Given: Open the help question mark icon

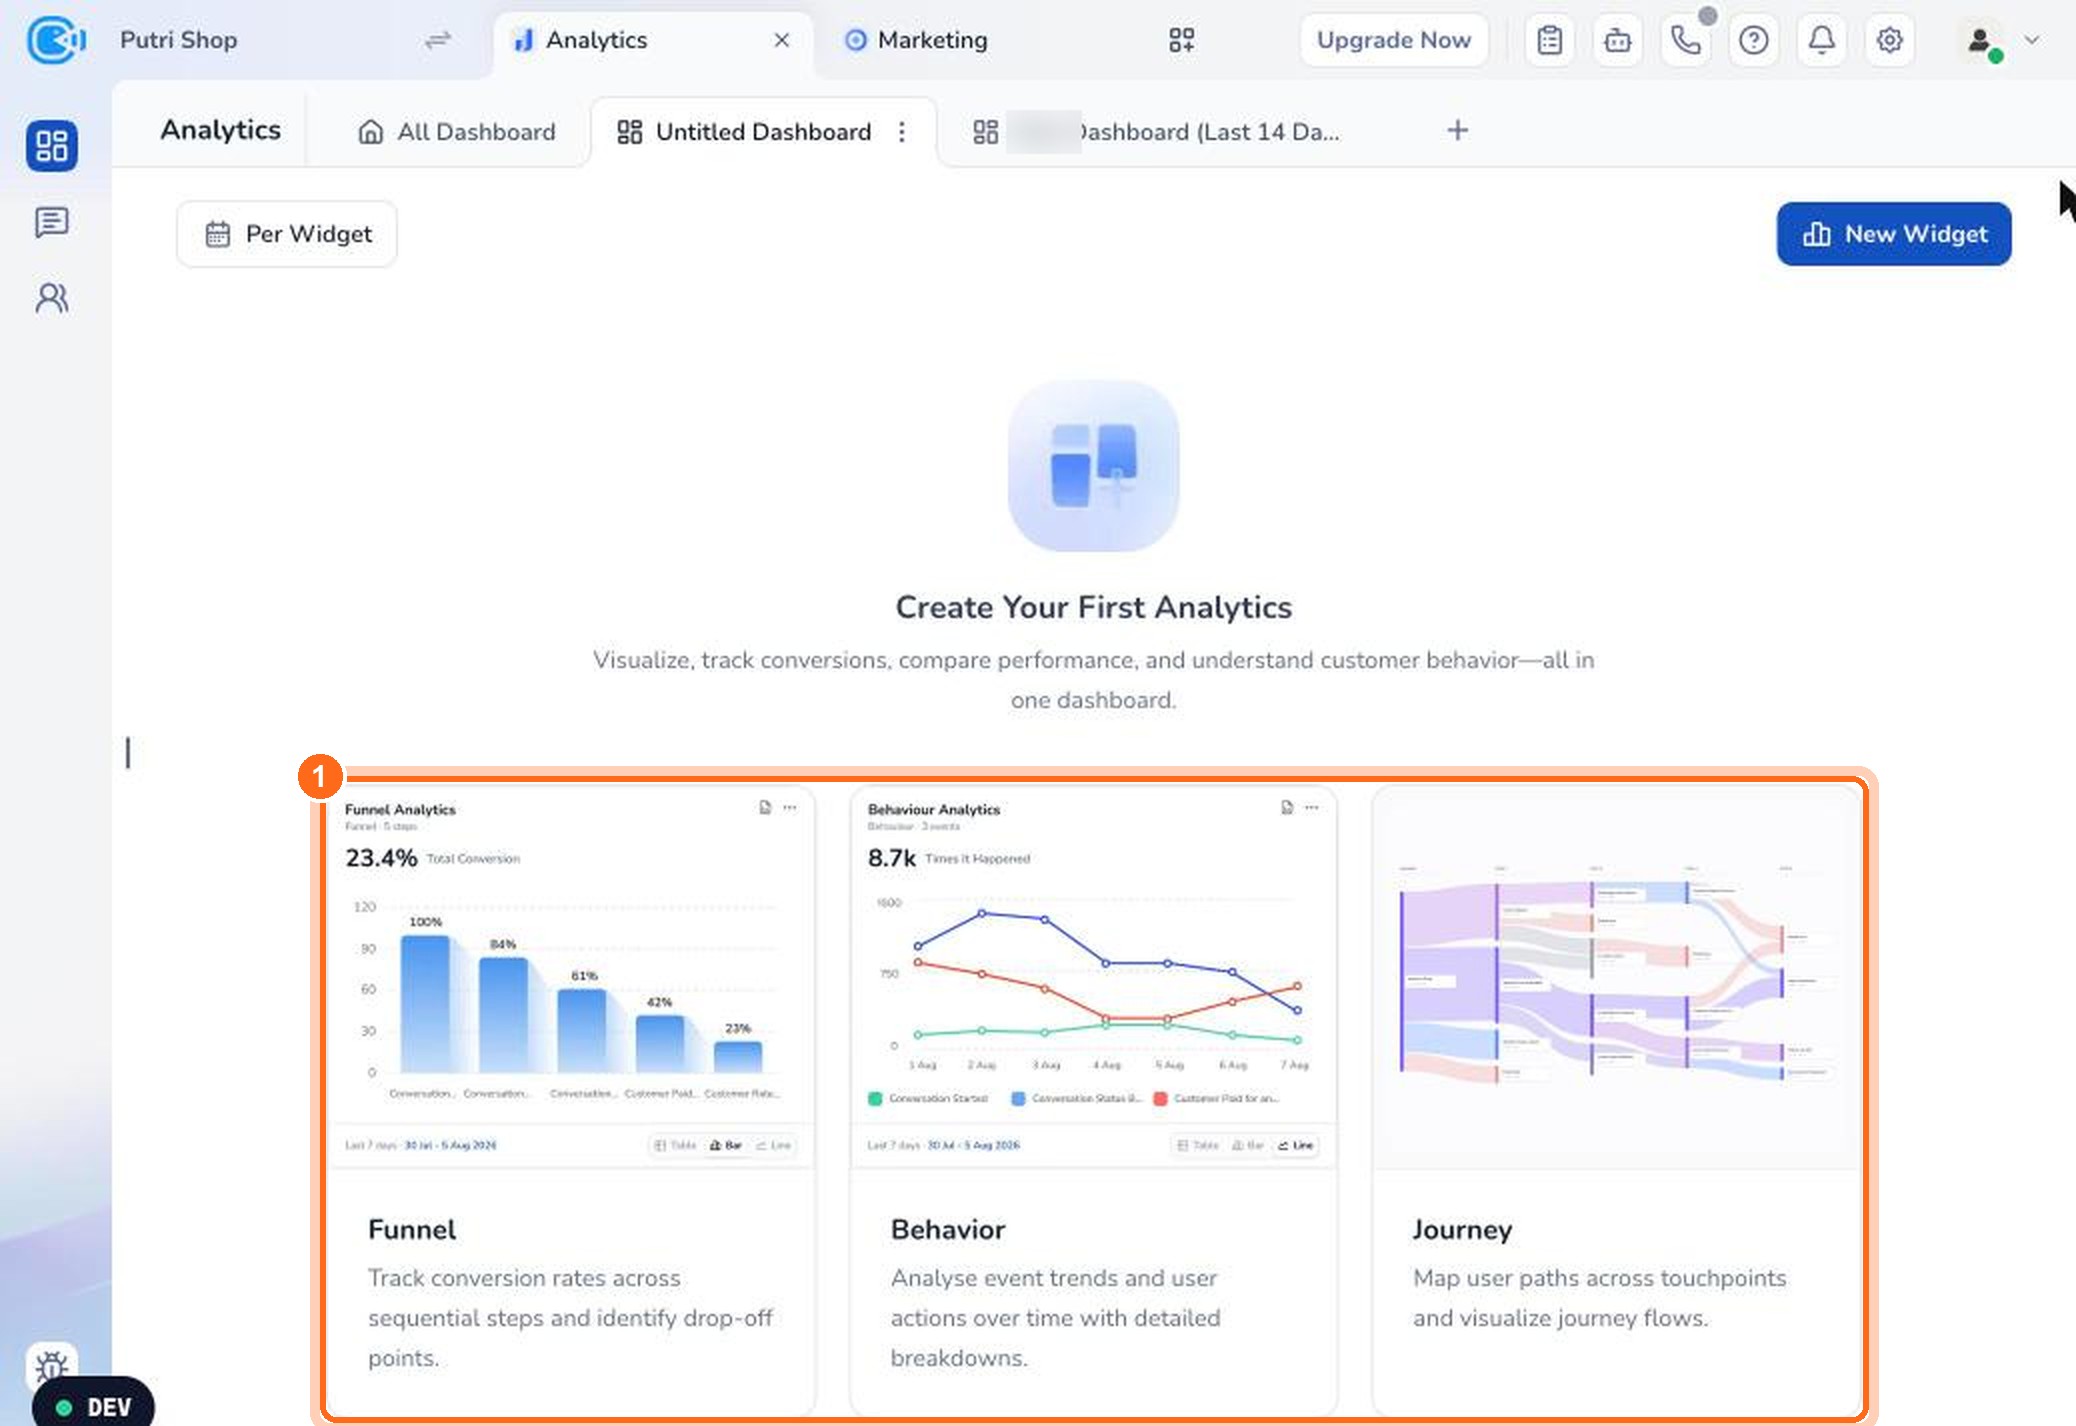Looking at the screenshot, I should 1754,40.
